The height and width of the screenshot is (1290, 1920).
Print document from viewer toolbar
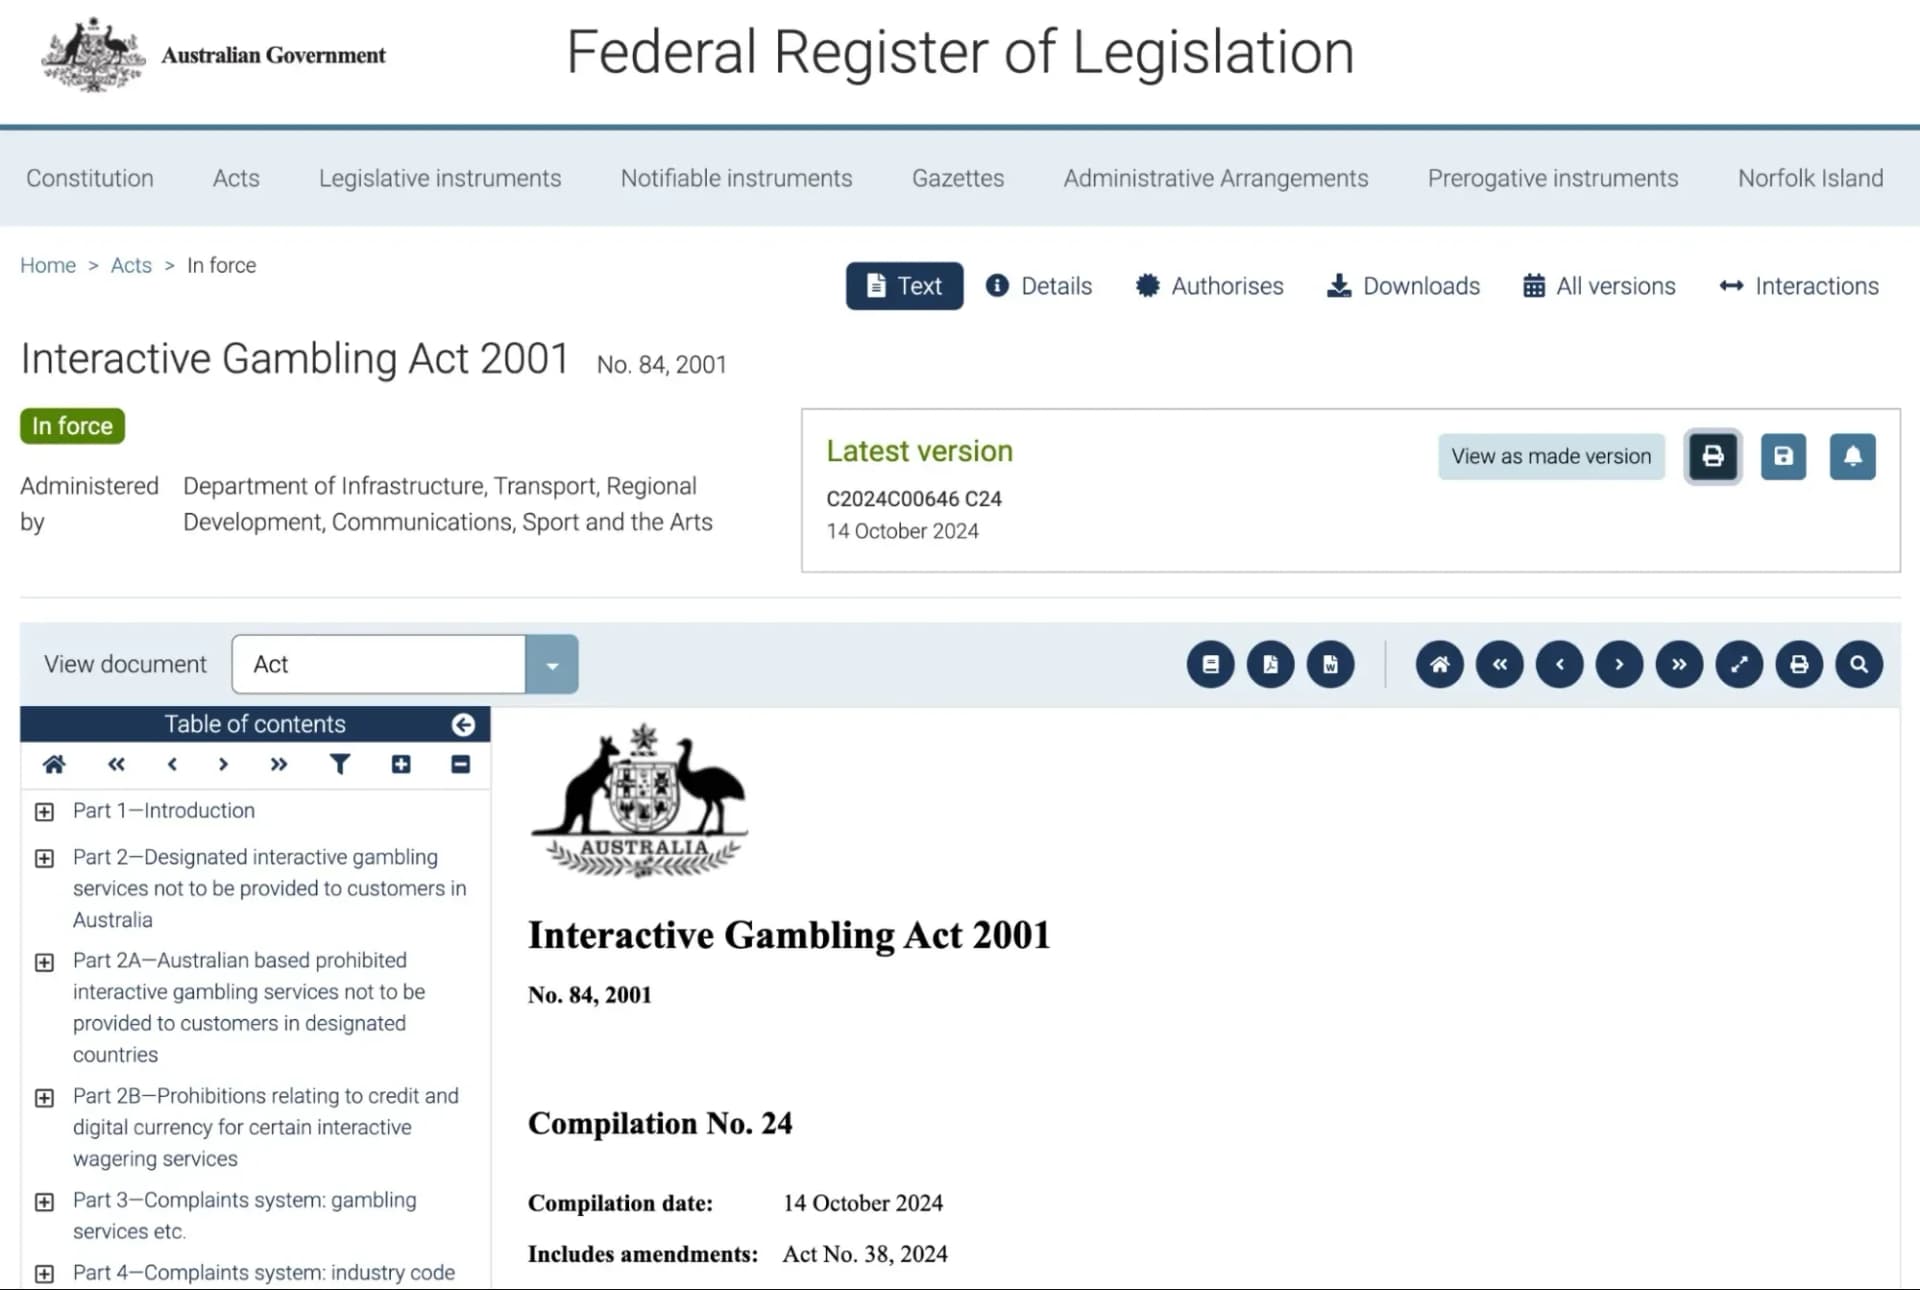[1799, 664]
